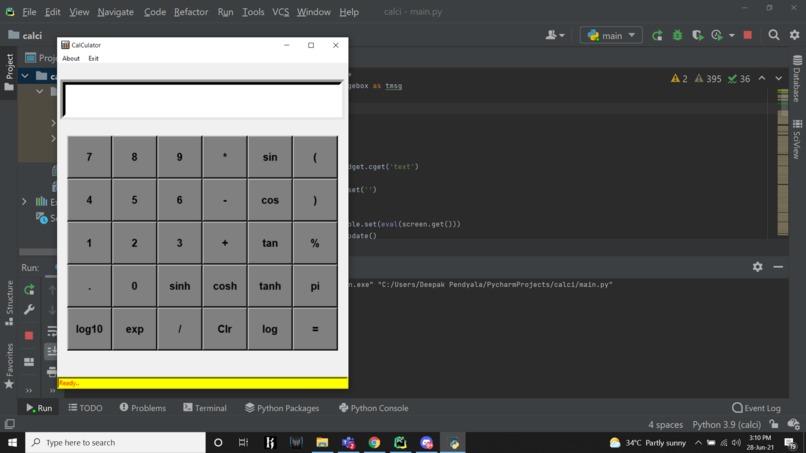Click the wrench icon in the Run panel
Image resolution: width=806 pixels, height=453 pixels.
29,310
